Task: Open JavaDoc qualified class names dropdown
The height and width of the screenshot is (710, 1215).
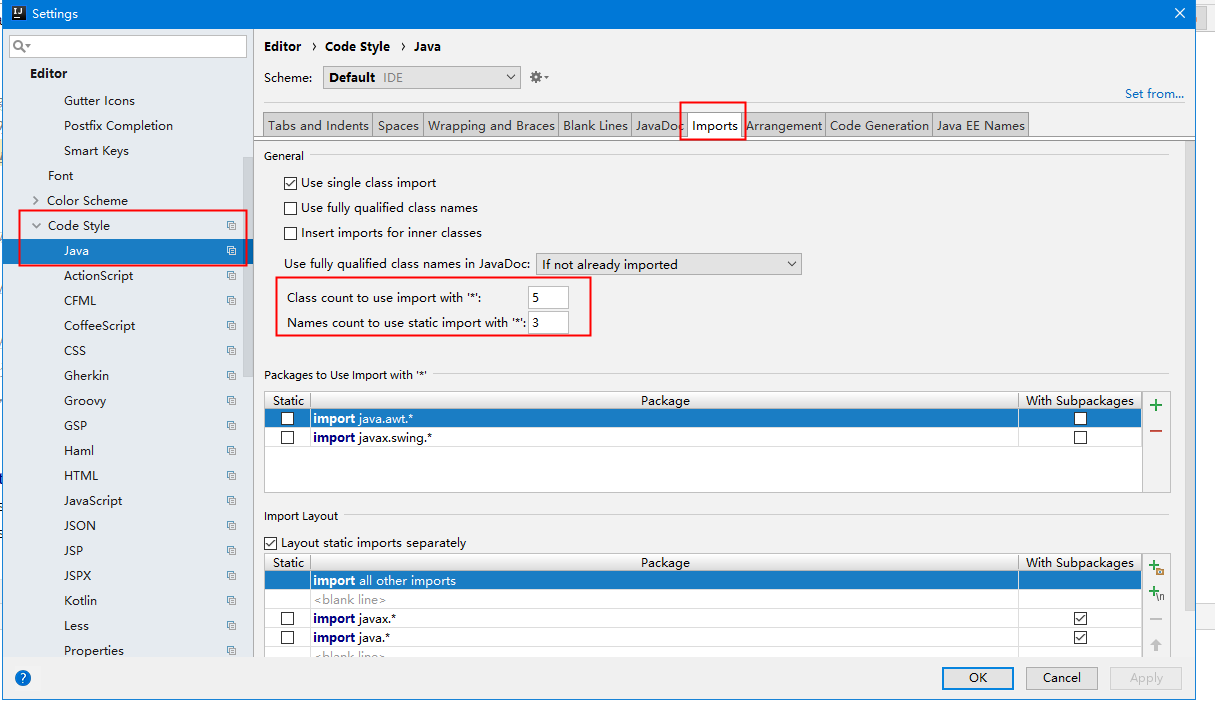Action: tap(669, 264)
